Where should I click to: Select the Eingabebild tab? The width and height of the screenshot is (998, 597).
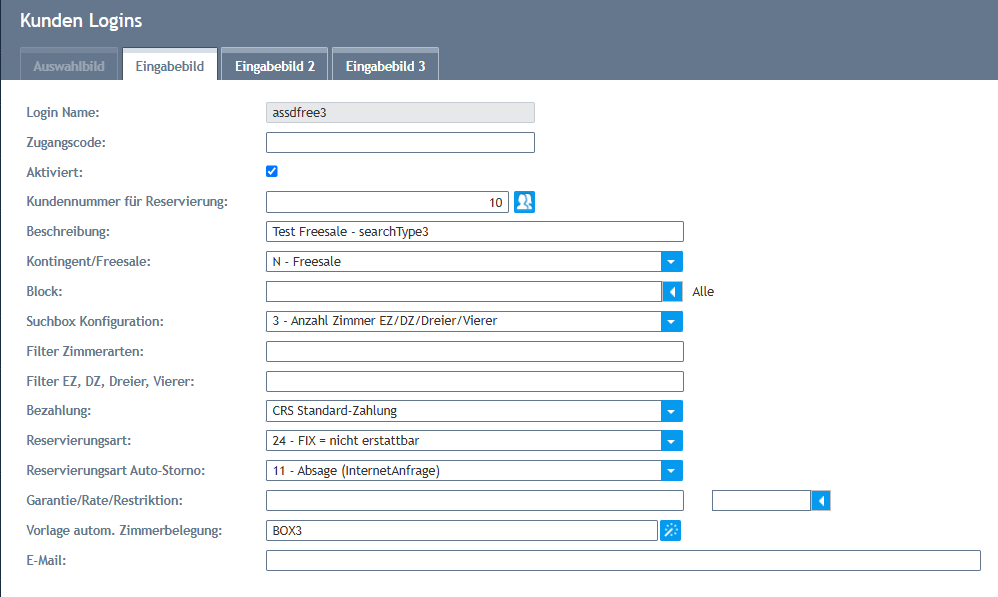(x=170, y=66)
